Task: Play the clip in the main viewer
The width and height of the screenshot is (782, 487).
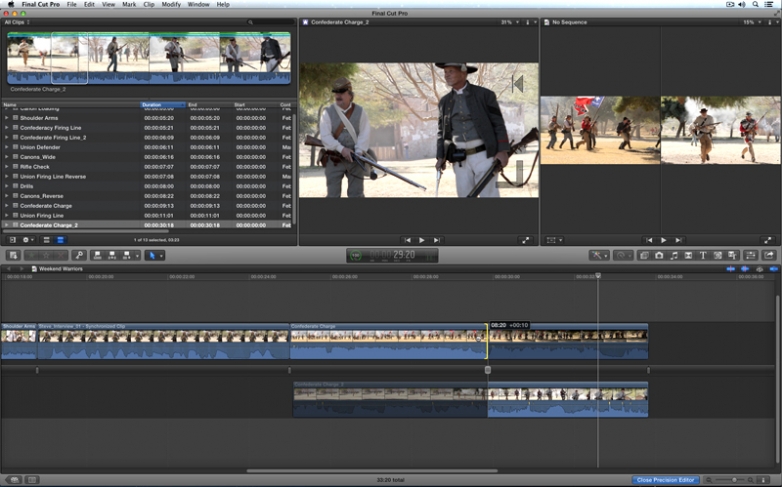Action: point(421,240)
